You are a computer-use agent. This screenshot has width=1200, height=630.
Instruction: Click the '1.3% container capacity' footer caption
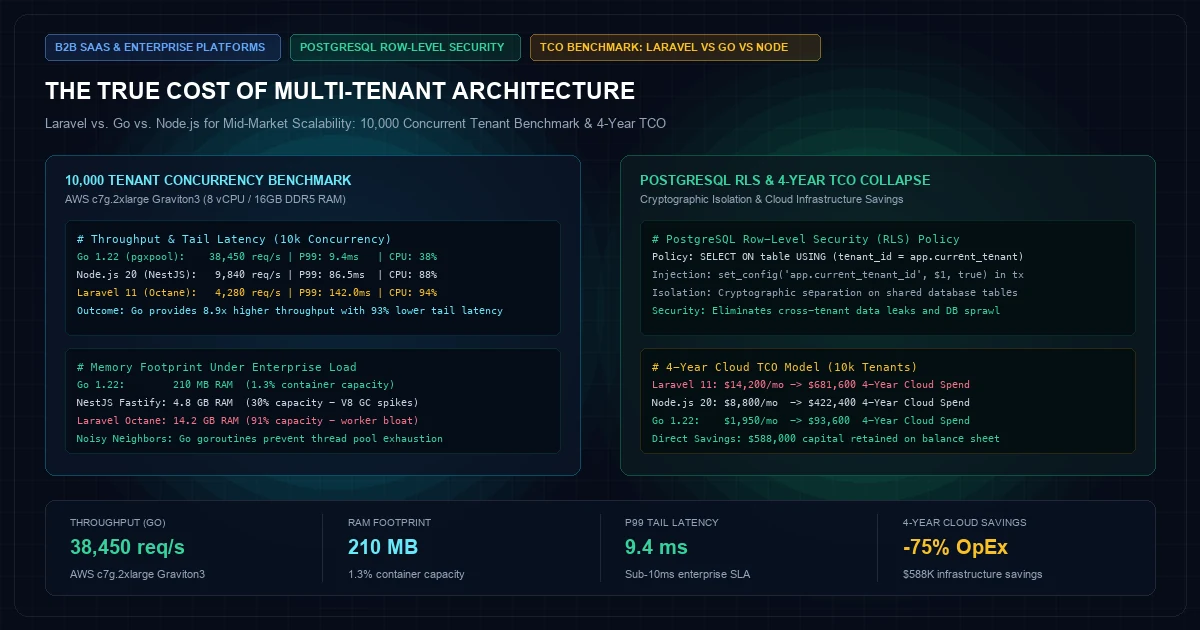(406, 575)
